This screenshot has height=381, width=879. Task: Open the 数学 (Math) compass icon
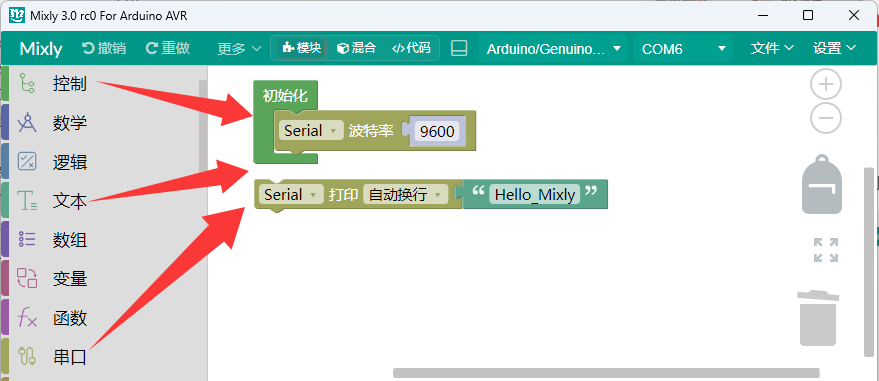pos(27,122)
